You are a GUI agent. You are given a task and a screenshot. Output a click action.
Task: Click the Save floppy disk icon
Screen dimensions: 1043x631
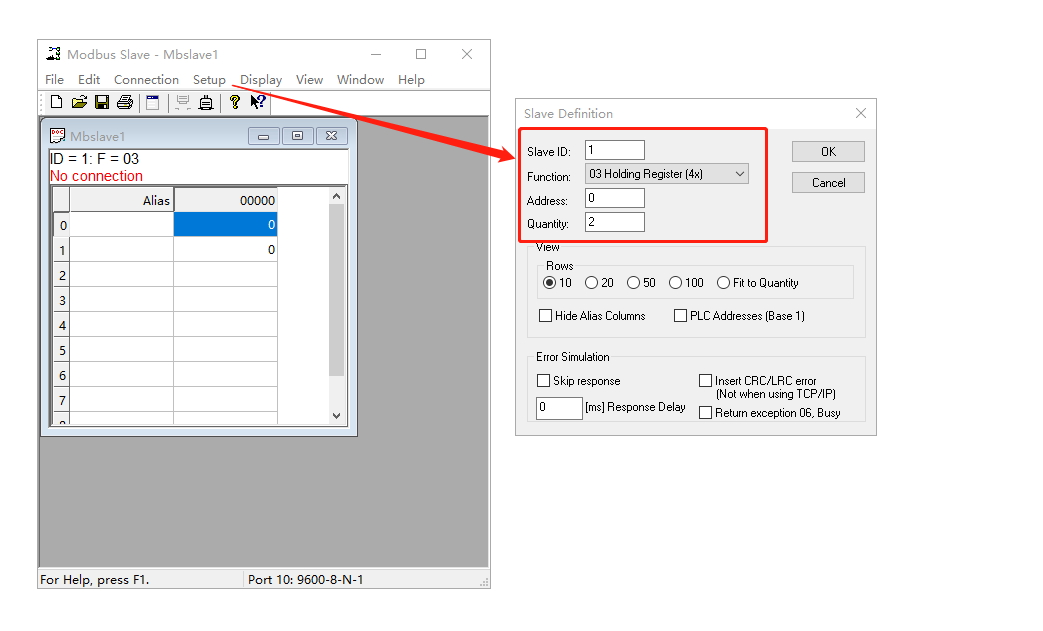click(x=102, y=102)
